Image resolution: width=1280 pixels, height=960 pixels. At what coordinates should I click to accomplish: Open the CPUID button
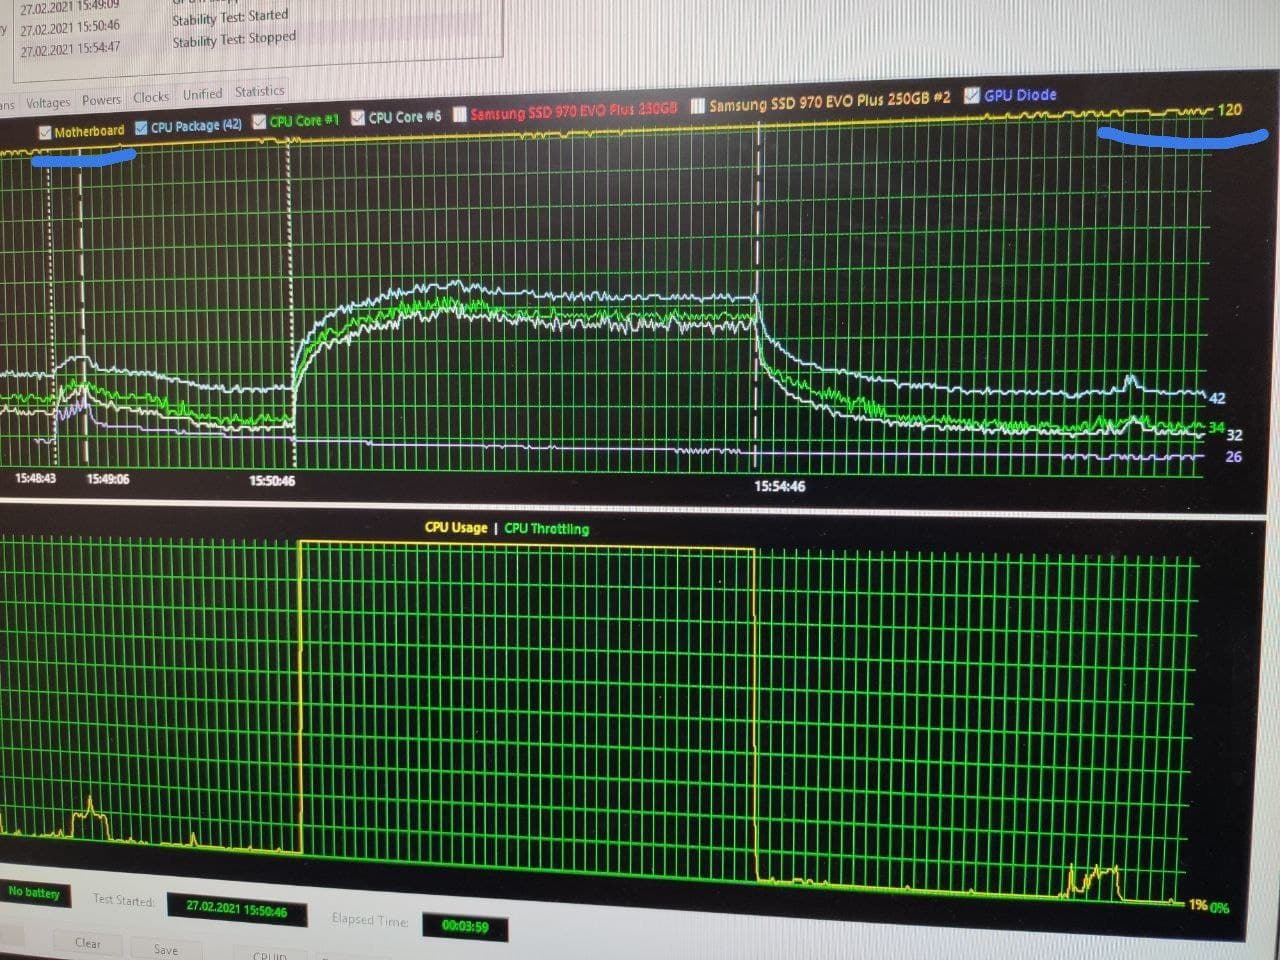[x=270, y=955]
